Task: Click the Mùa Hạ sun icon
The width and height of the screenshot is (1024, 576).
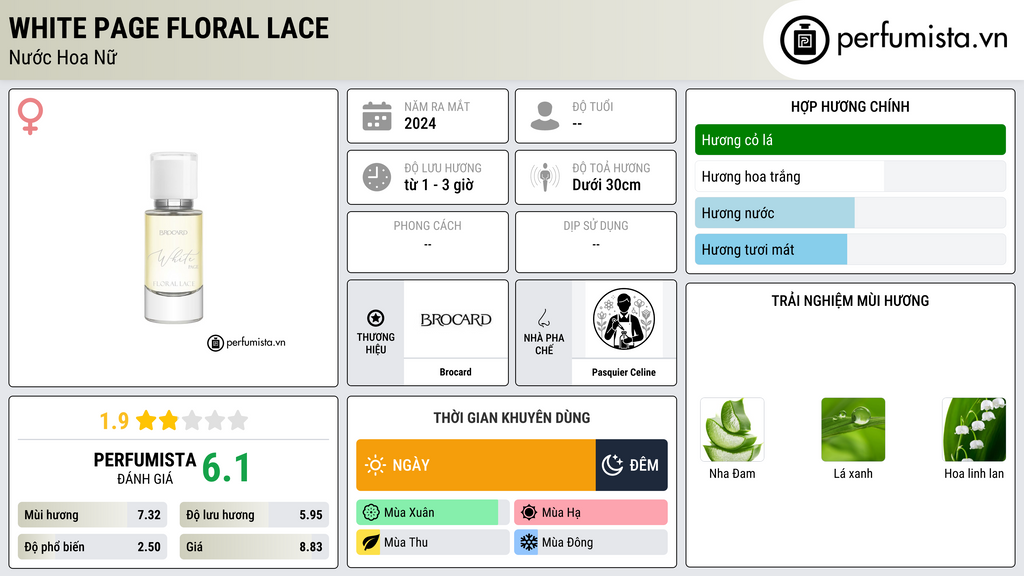Action: (529, 513)
